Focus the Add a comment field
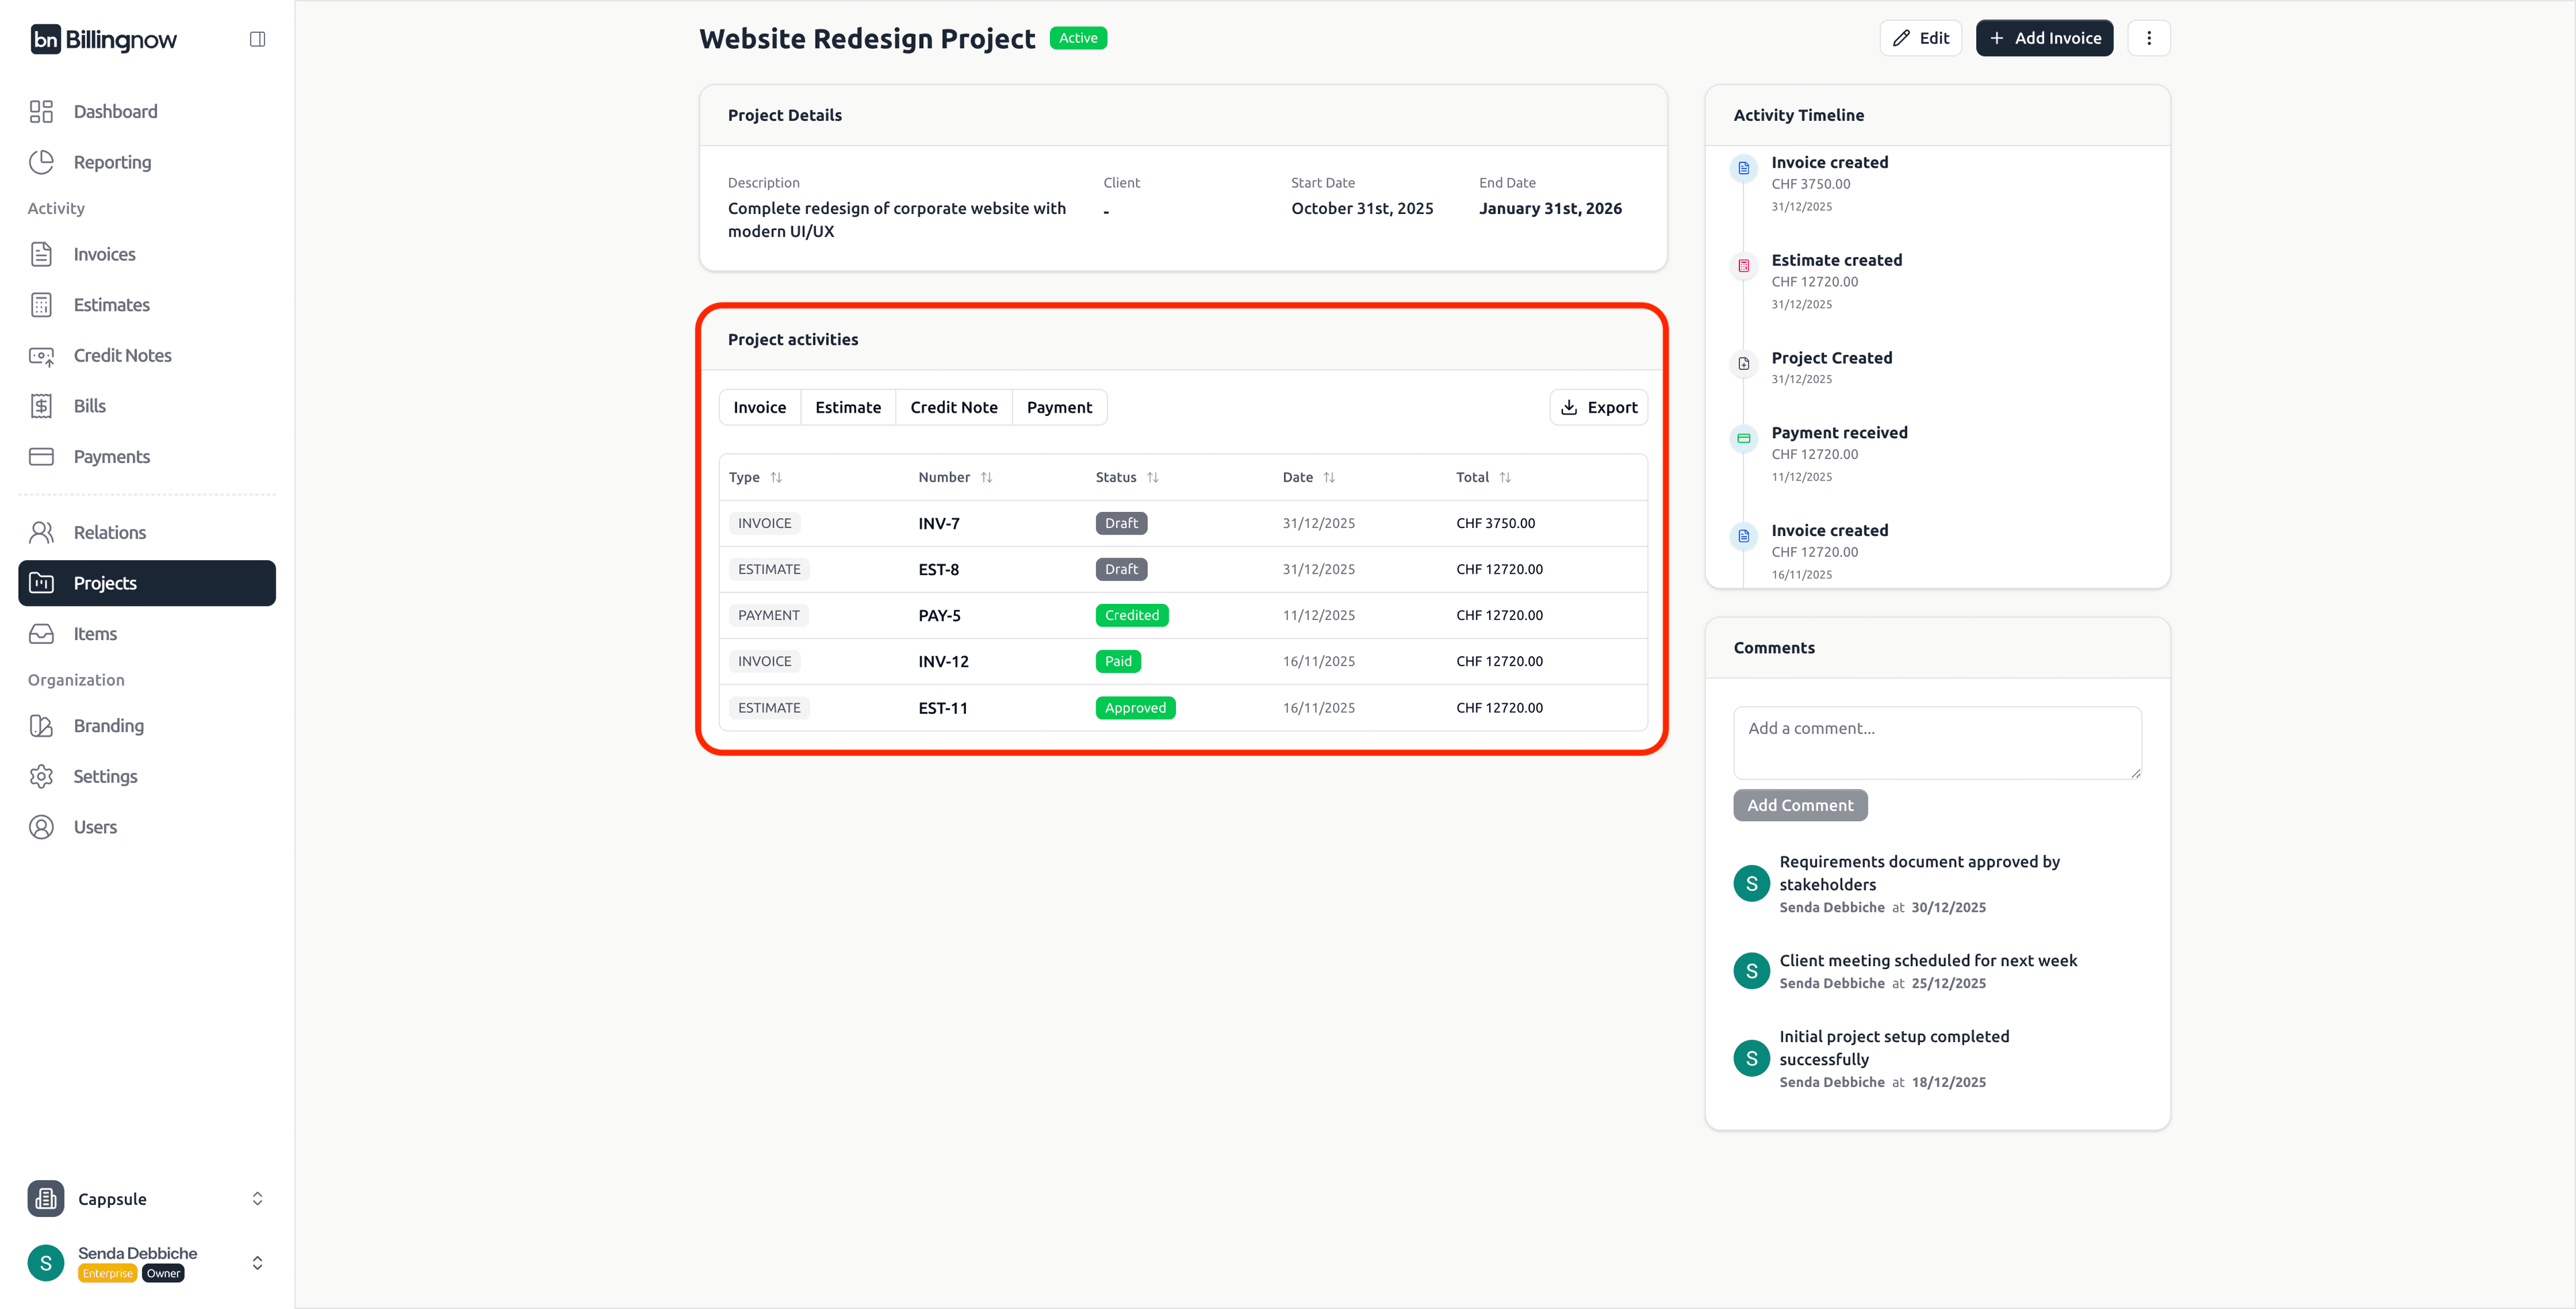The height and width of the screenshot is (1309, 2576). click(x=1936, y=742)
